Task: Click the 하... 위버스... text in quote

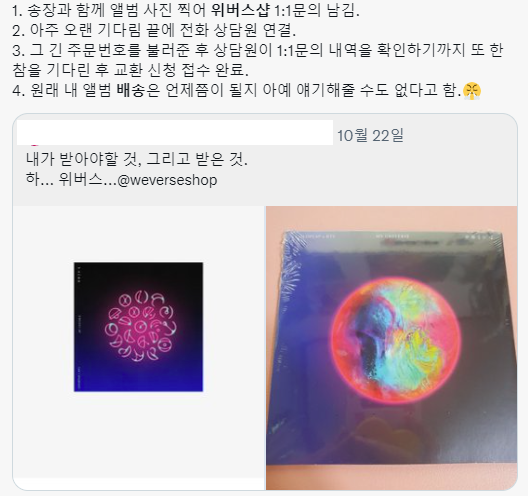Action: (71, 180)
